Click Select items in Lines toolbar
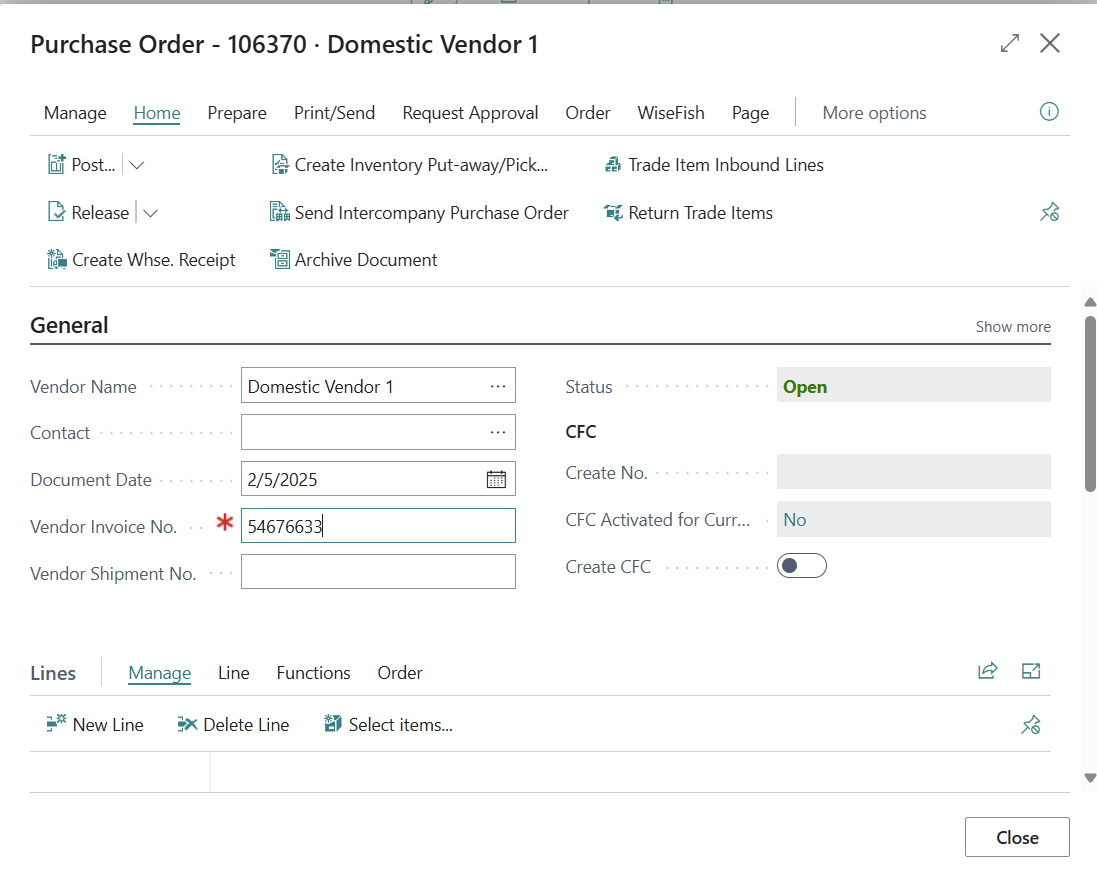 (389, 725)
